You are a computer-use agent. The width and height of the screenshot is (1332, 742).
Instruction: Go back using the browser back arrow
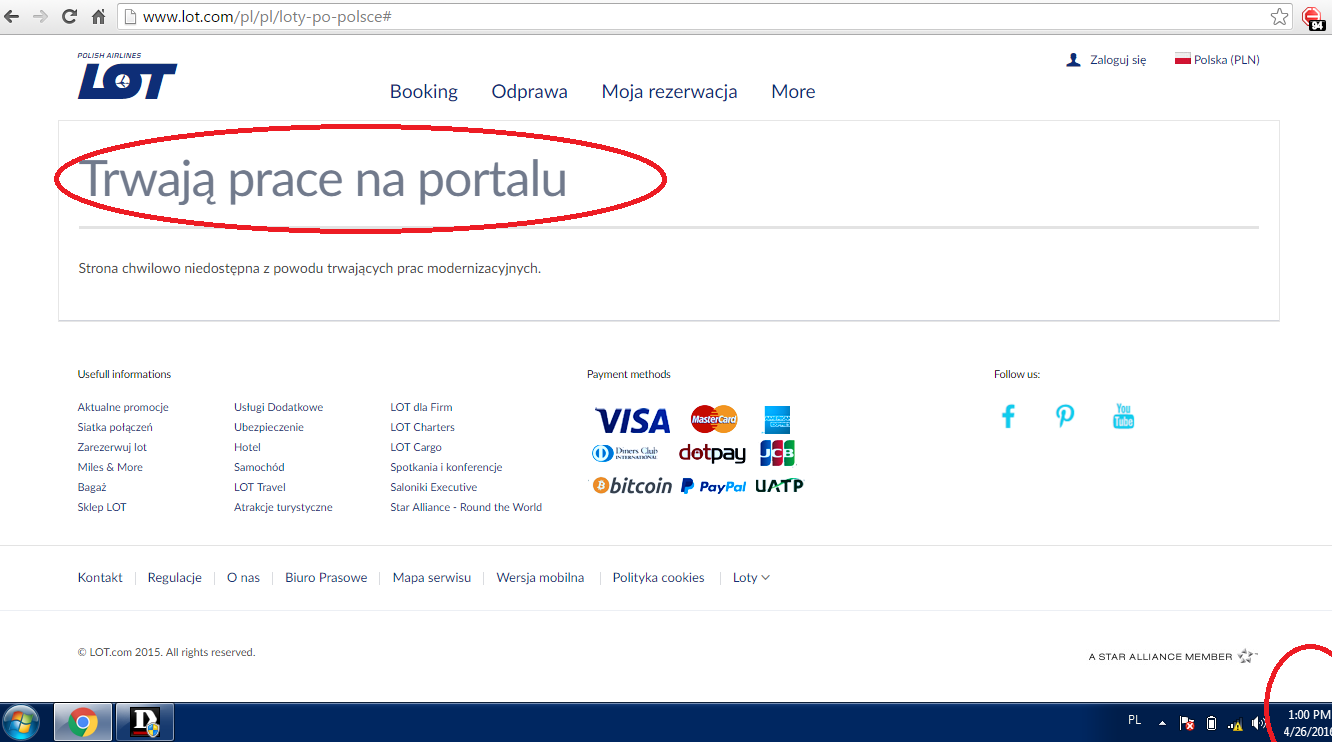tap(14, 17)
